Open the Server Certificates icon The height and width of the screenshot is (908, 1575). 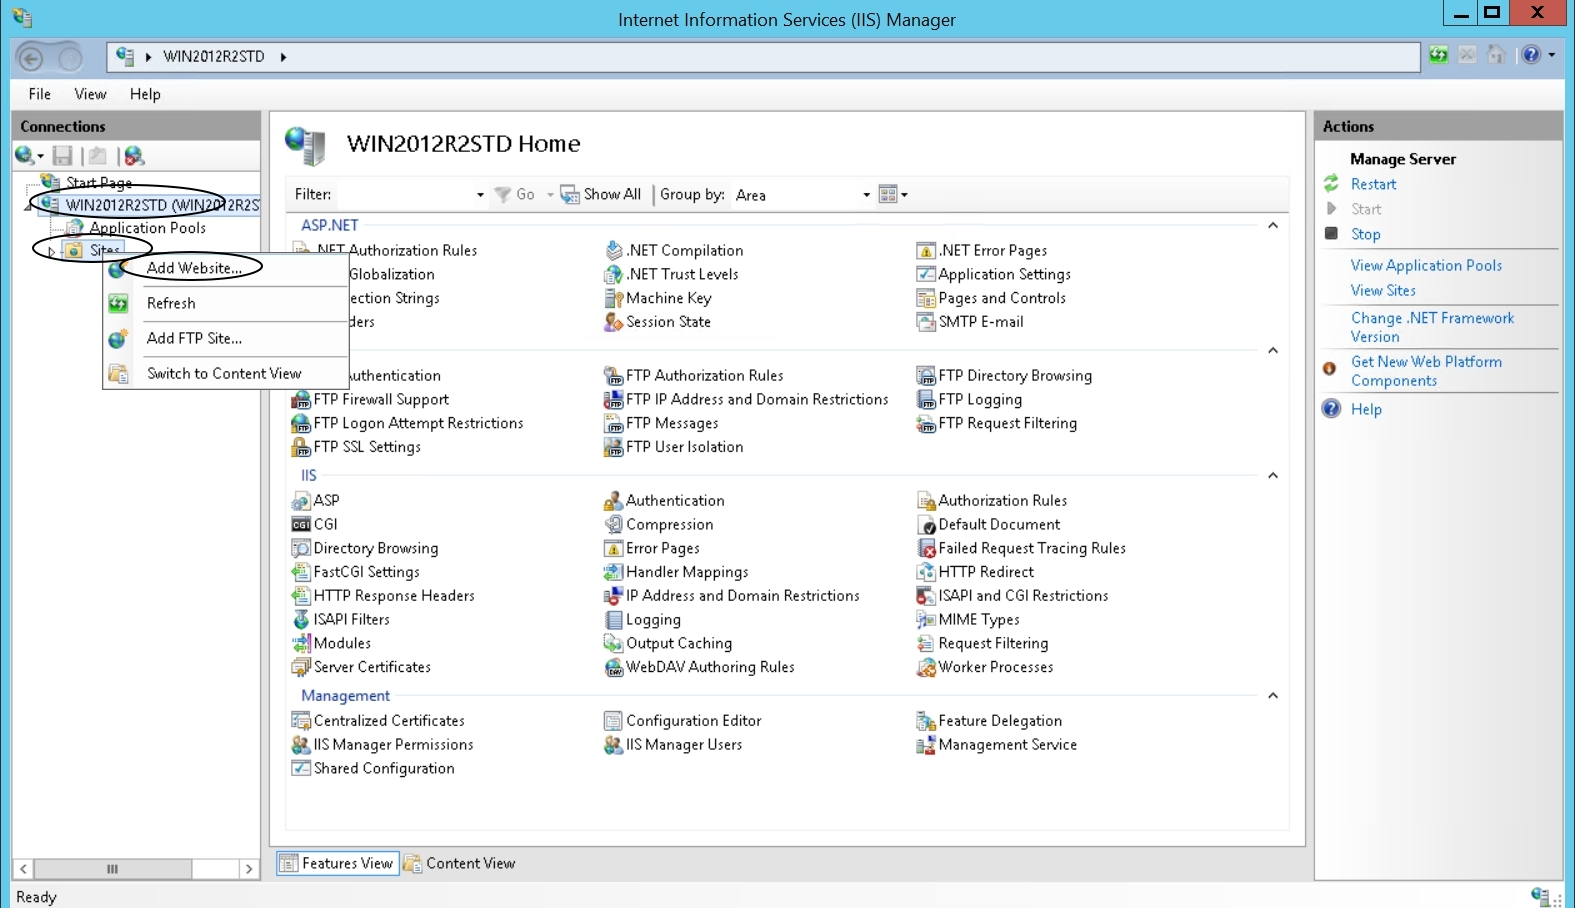[x=301, y=667]
